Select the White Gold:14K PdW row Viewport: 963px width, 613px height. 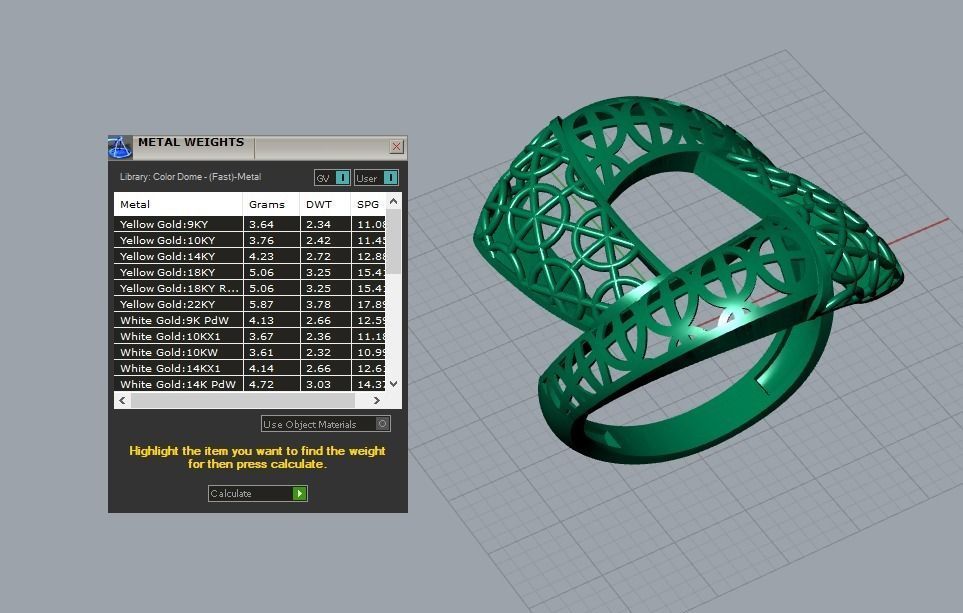click(249, 384)
